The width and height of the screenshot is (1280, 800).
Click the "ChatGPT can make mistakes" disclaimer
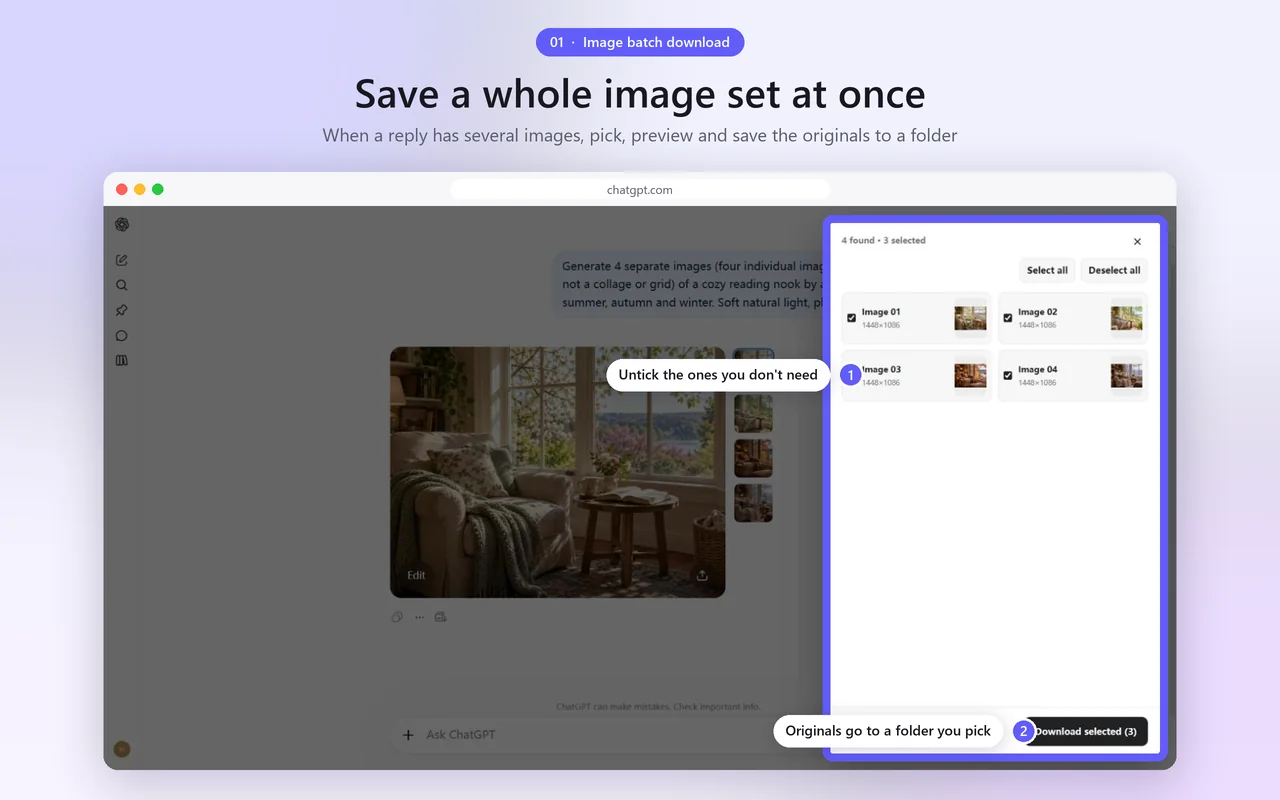click(x=658, y=707)
